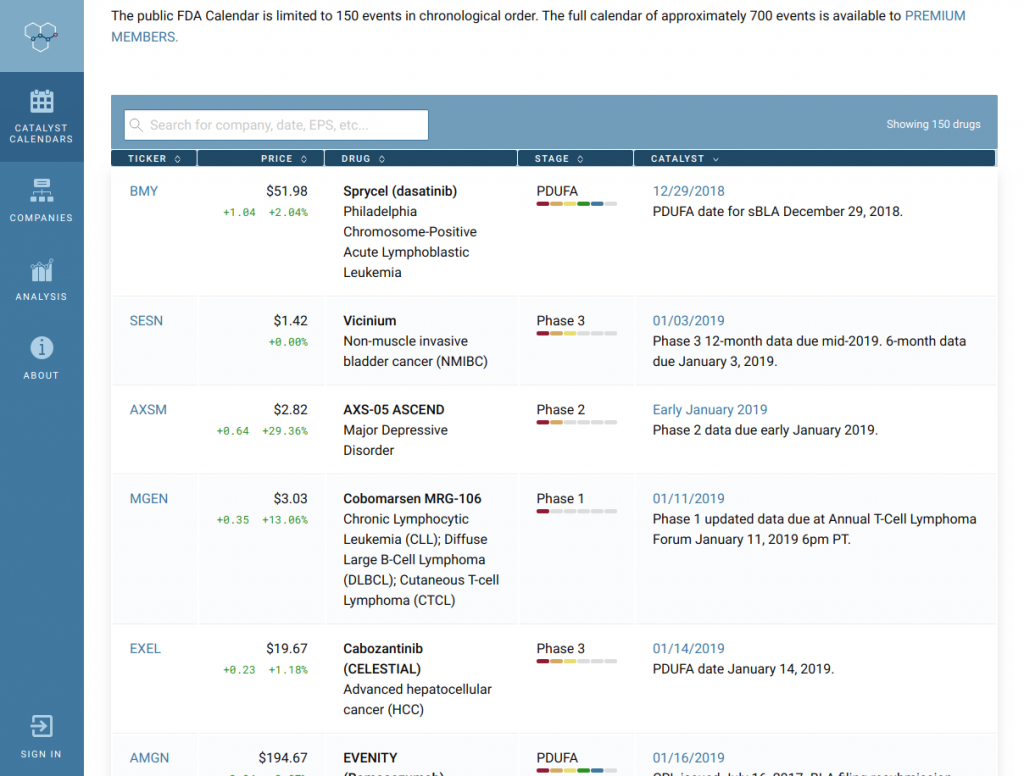The image size is (1024, 776).
Task: Open Catalyst Calendars calendar icon
Action: (x=42, y=101)
